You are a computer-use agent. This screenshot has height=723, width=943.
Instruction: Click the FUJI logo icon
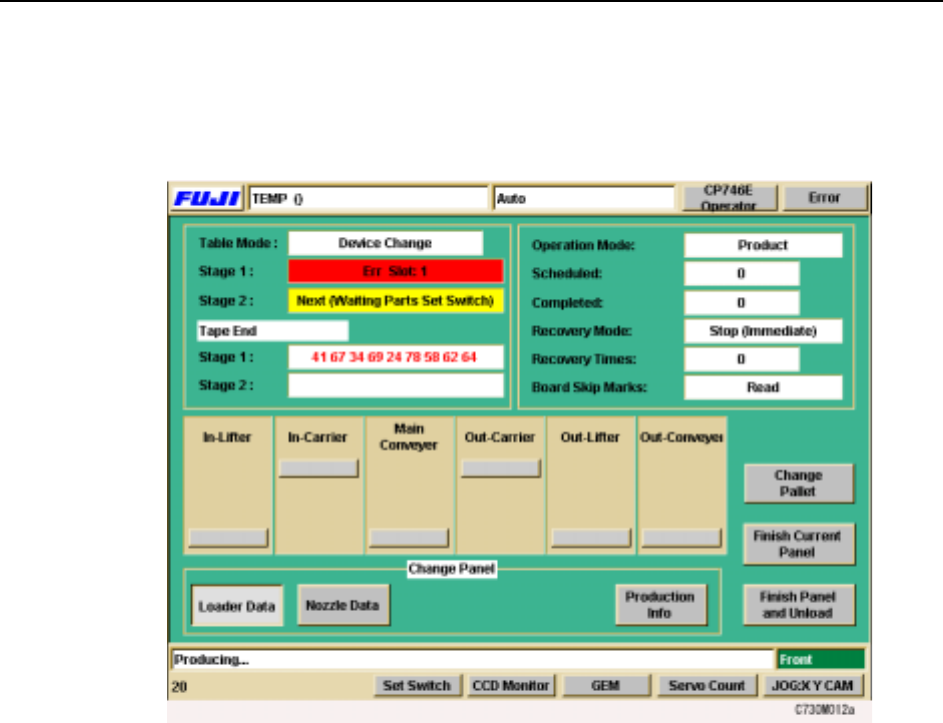[x=207, y=198]
